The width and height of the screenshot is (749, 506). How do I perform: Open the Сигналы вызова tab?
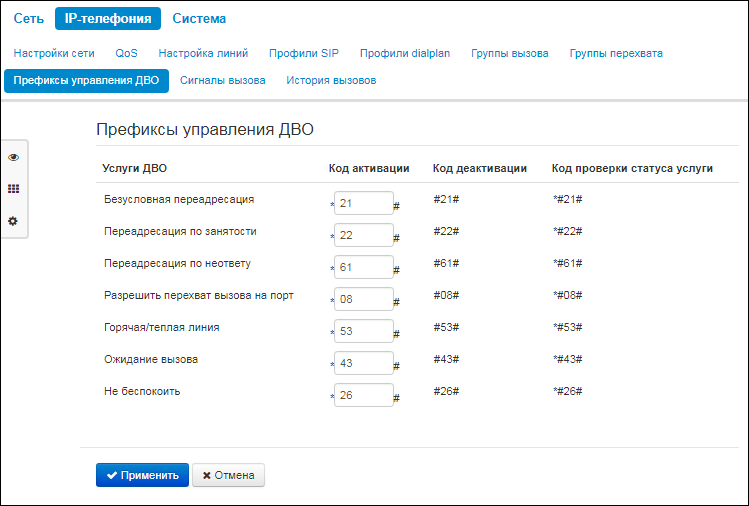223,80
